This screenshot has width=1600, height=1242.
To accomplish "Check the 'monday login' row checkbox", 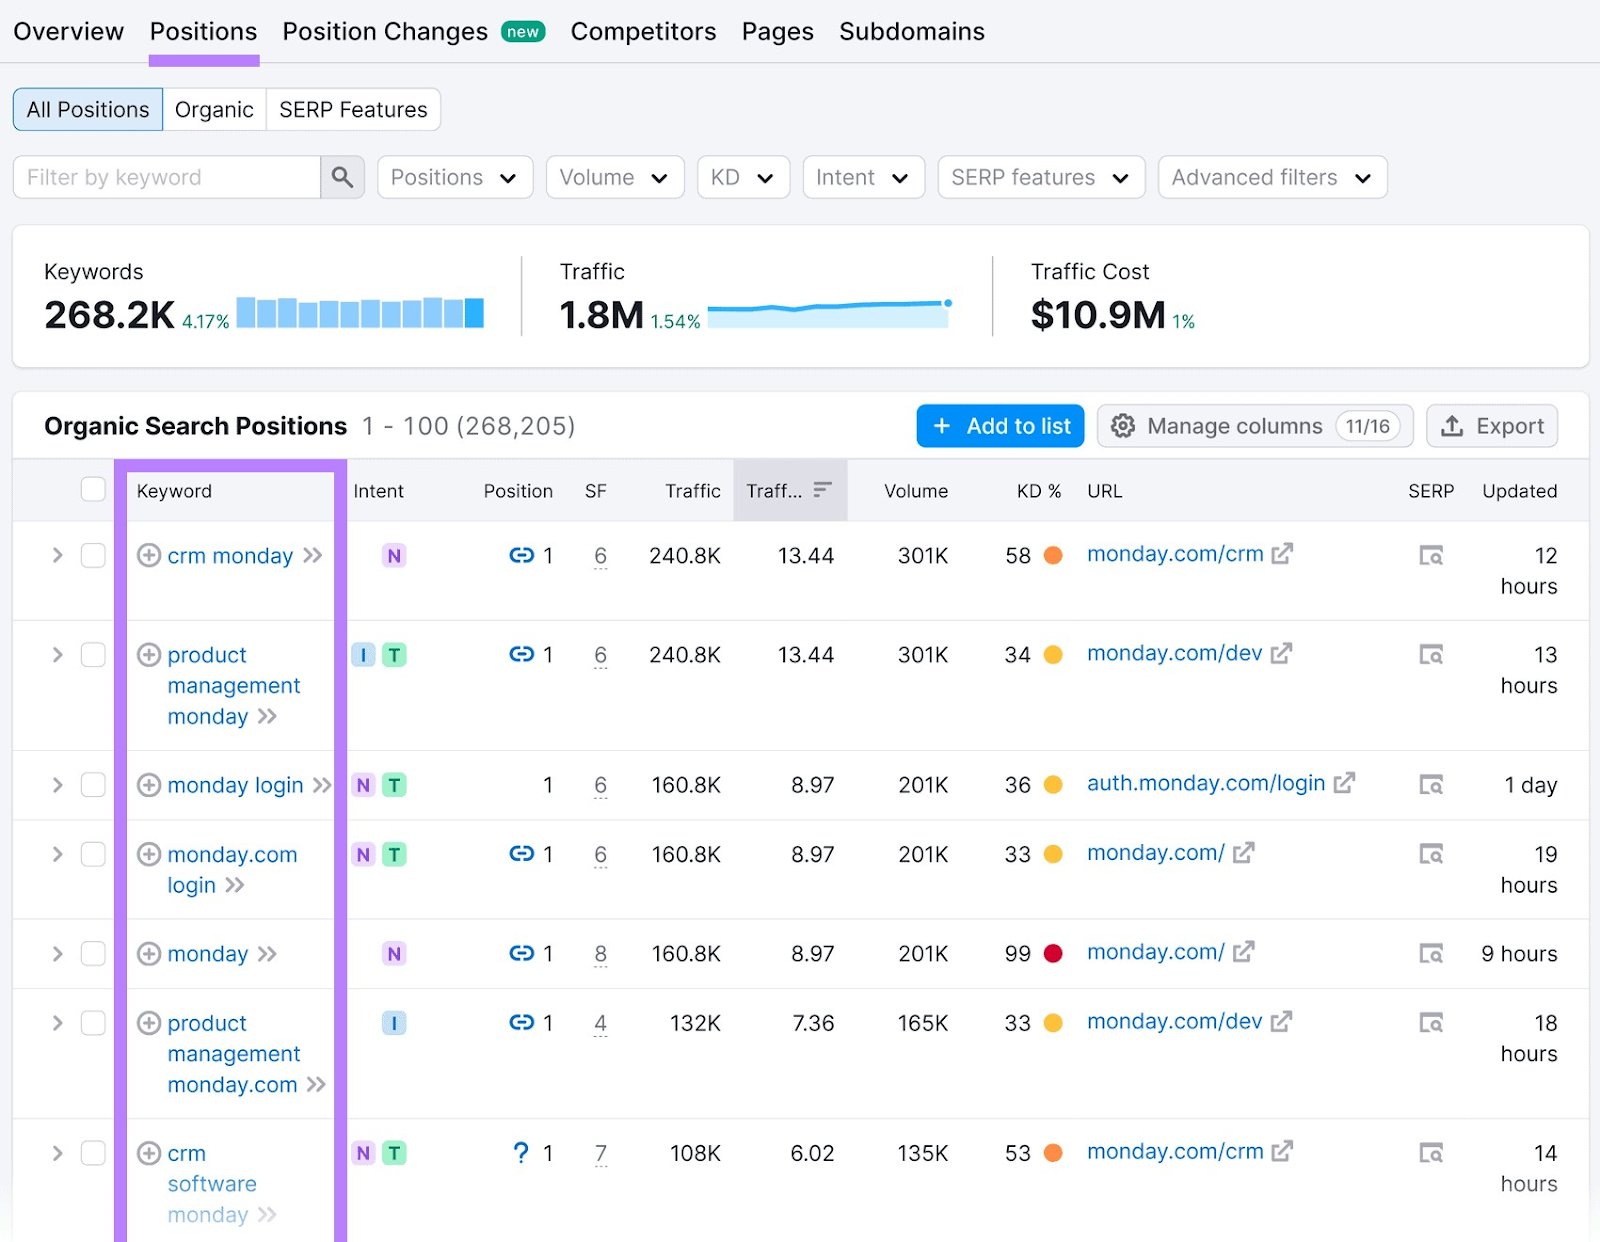I will (93, 785).
